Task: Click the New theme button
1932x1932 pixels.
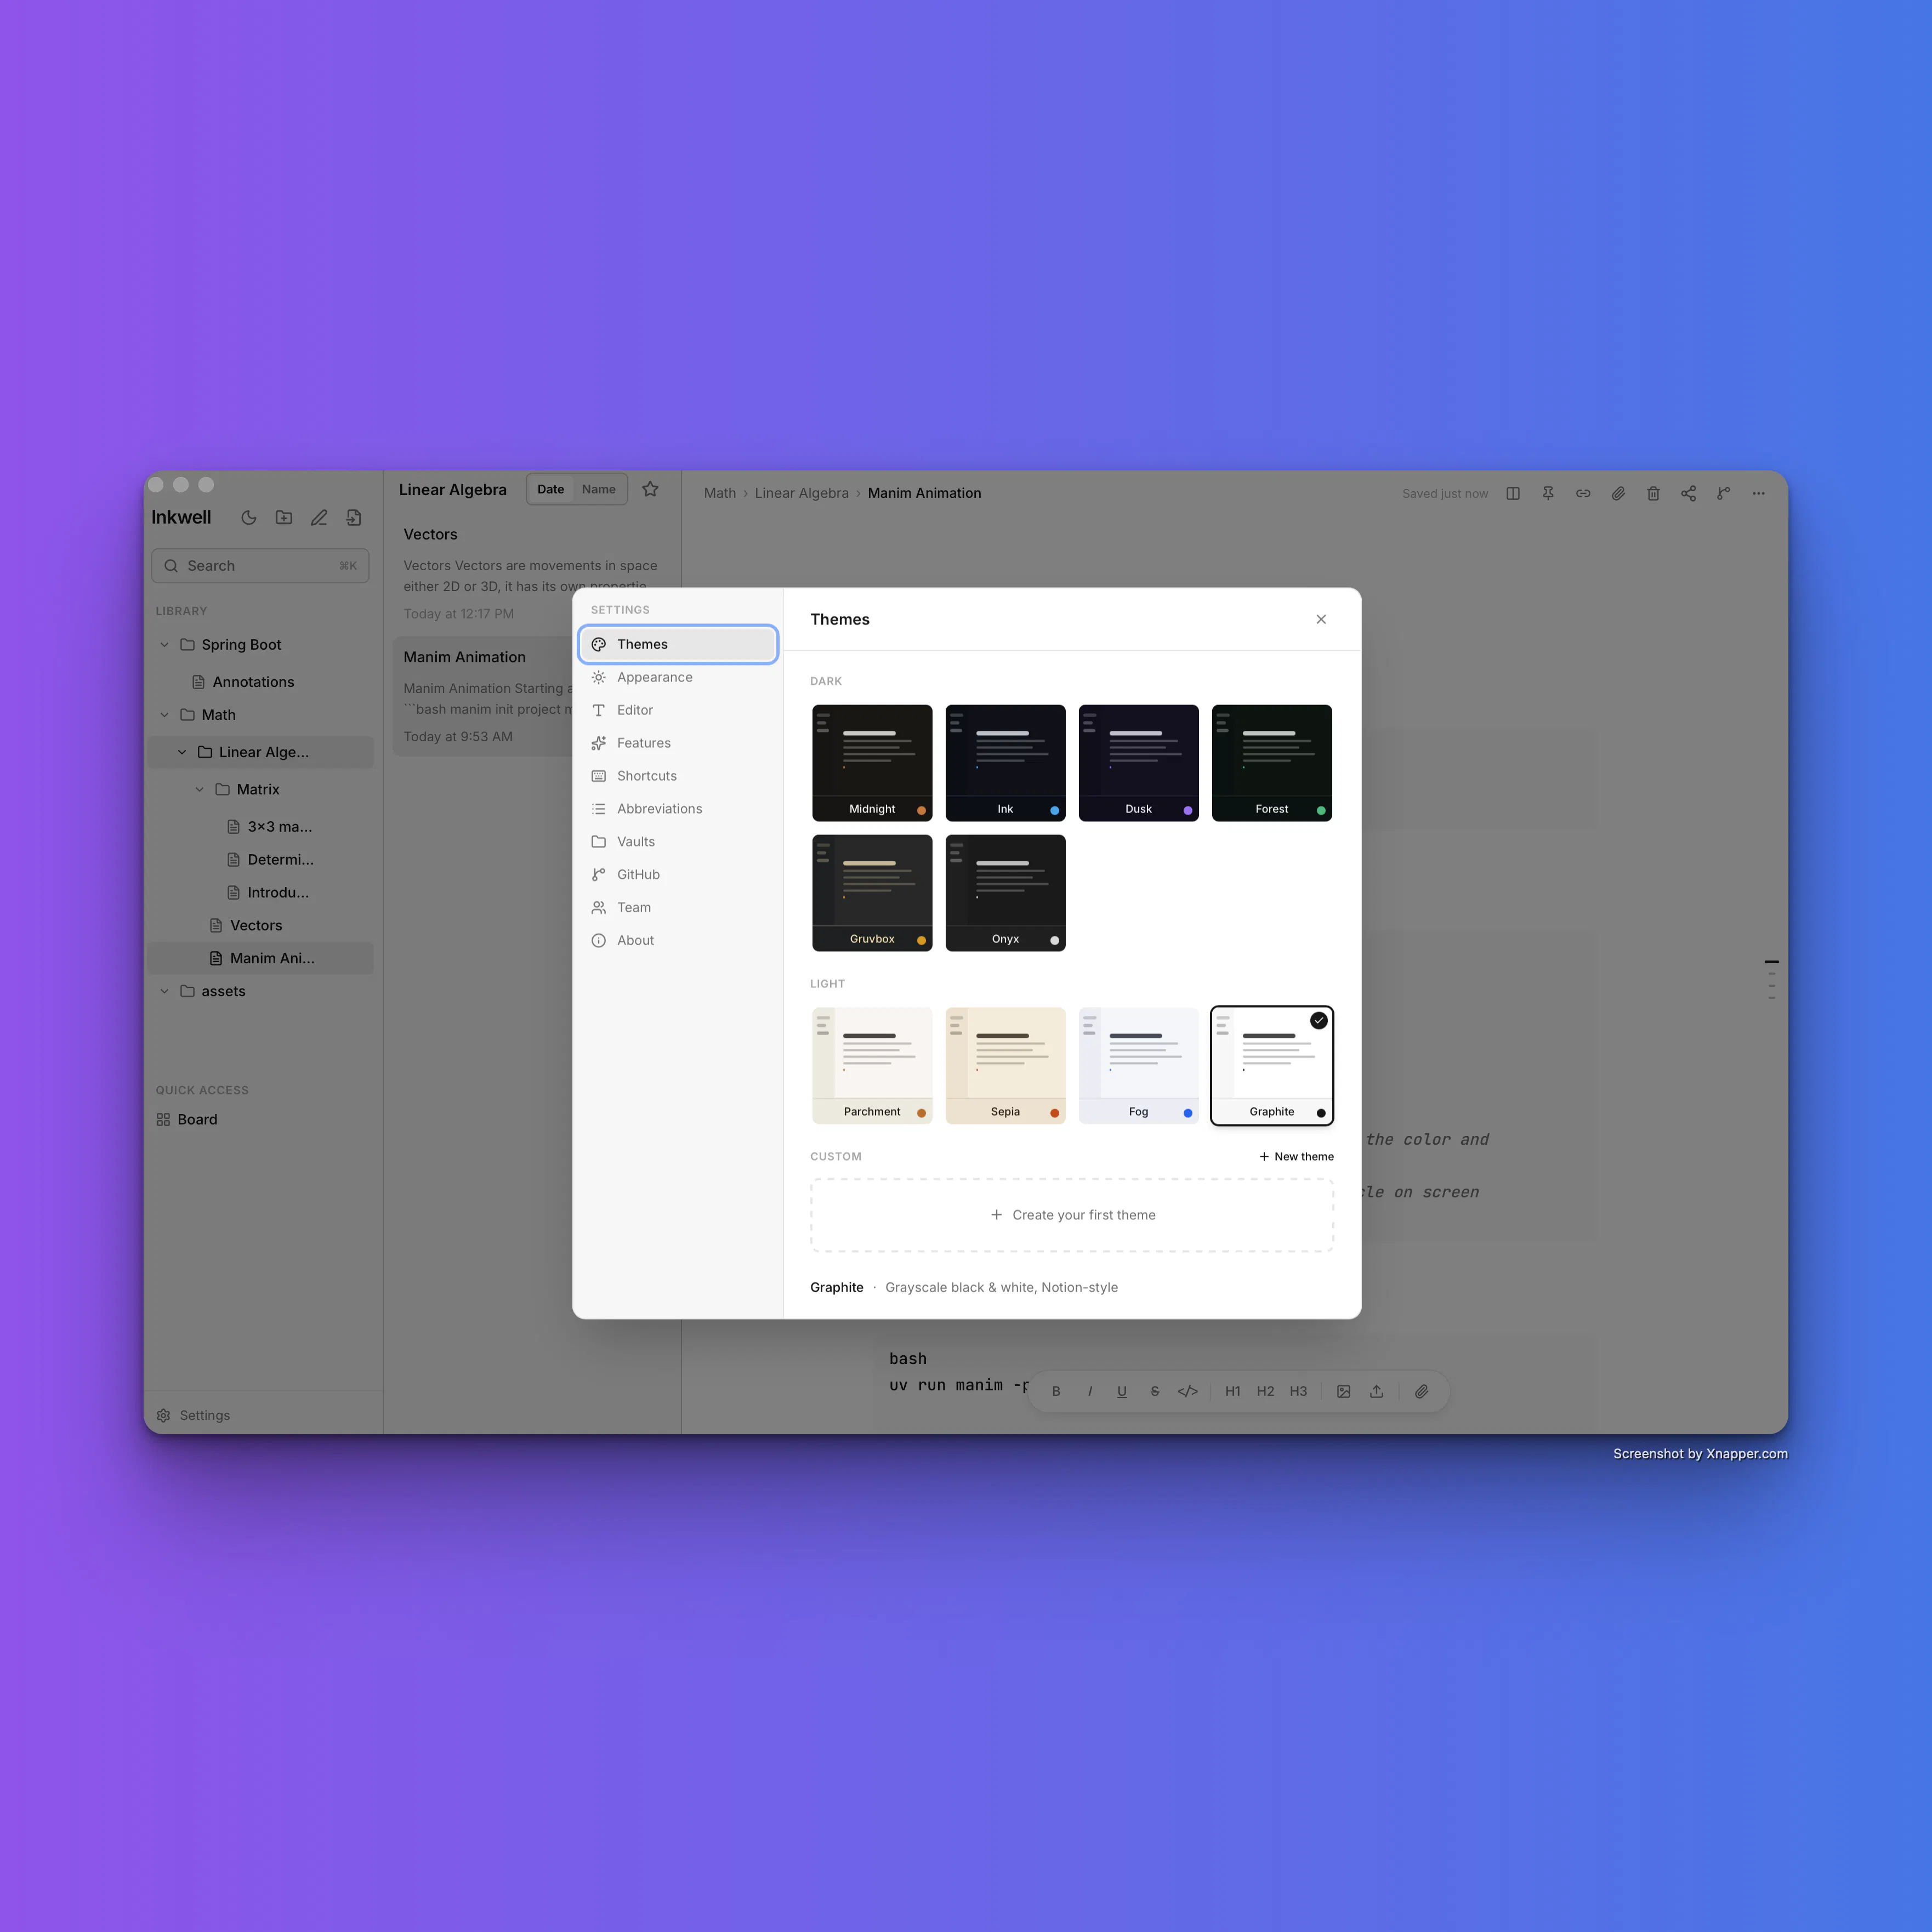Action: click(1296, 1156)
